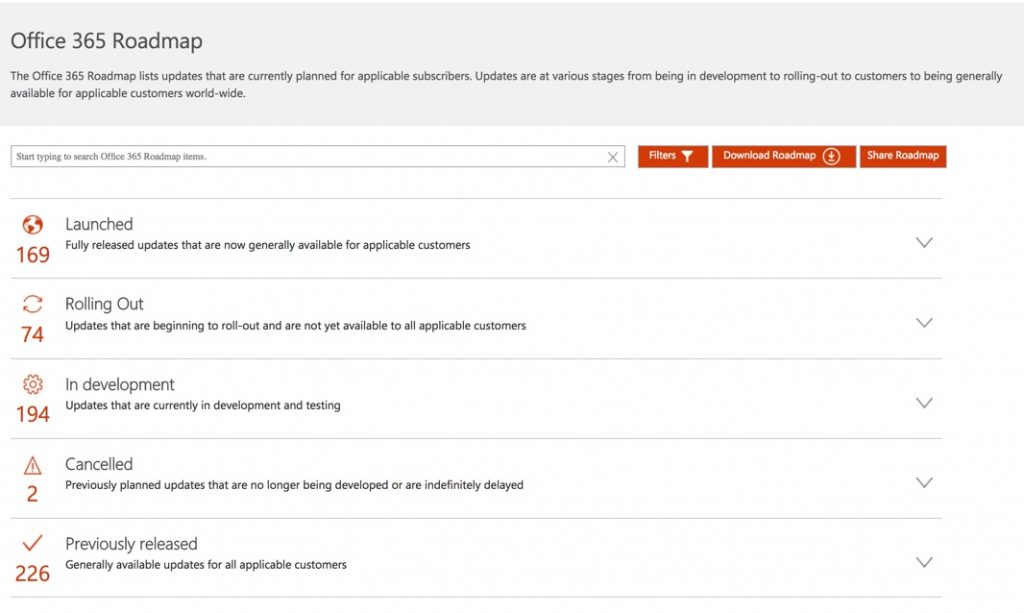Select the gear icon beside In development
The image size is (1024, 613).
click(33, 385)
